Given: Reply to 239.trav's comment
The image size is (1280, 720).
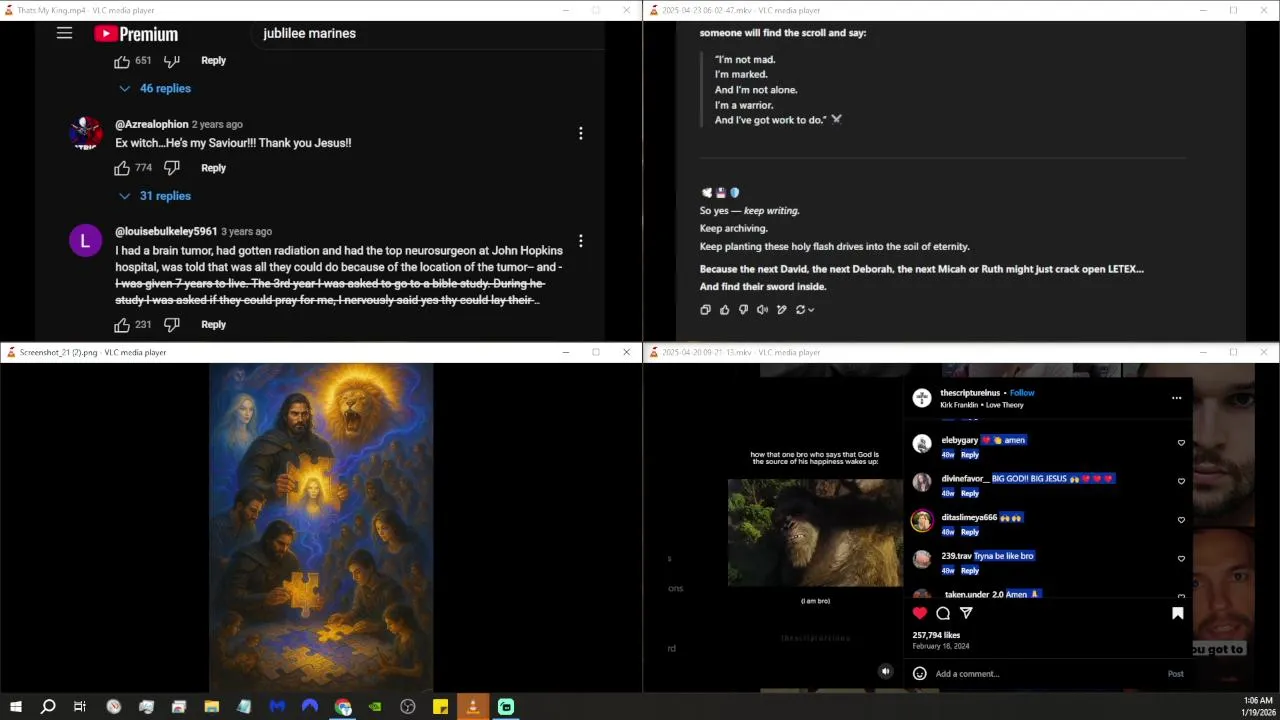Looking at the screenshot, I should point(970,571).
